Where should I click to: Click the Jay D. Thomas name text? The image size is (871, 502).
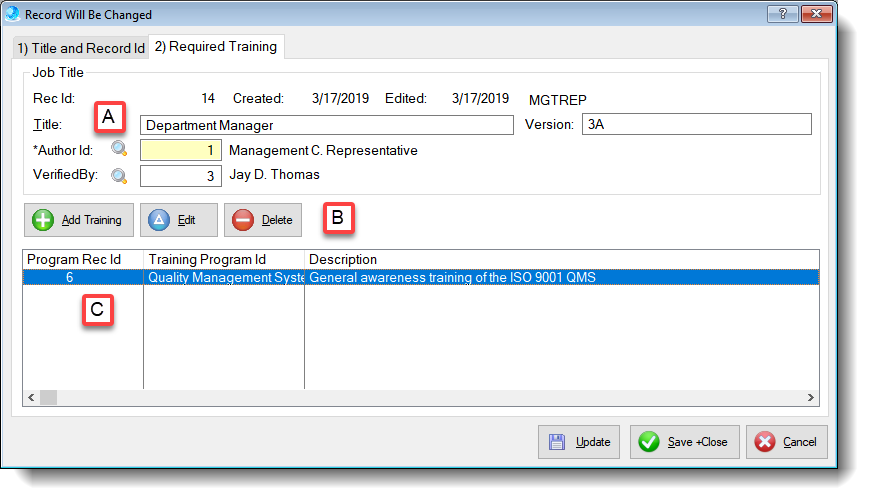point(274,174)
